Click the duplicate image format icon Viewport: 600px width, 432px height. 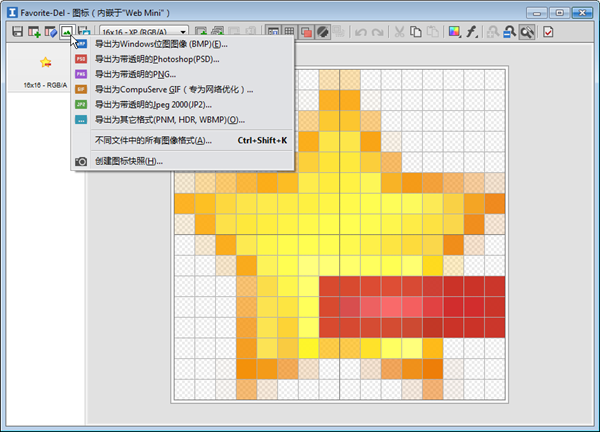tap(217, 32)
